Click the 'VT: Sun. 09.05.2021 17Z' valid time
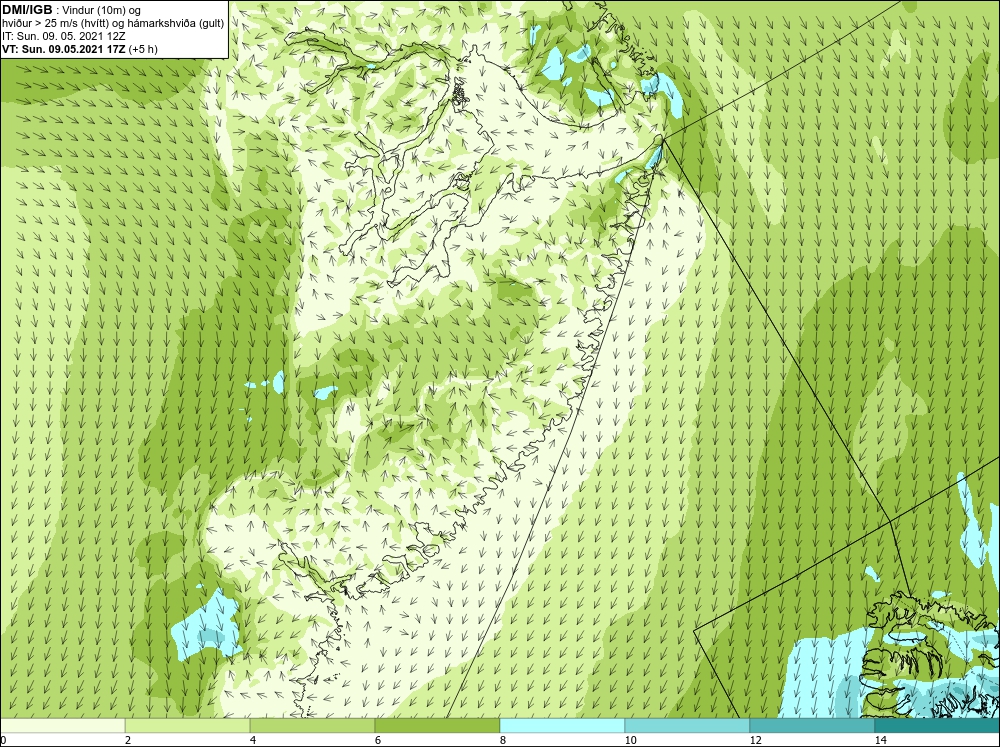This screenshot has height=747, width=1000. (x=64, y=49)
